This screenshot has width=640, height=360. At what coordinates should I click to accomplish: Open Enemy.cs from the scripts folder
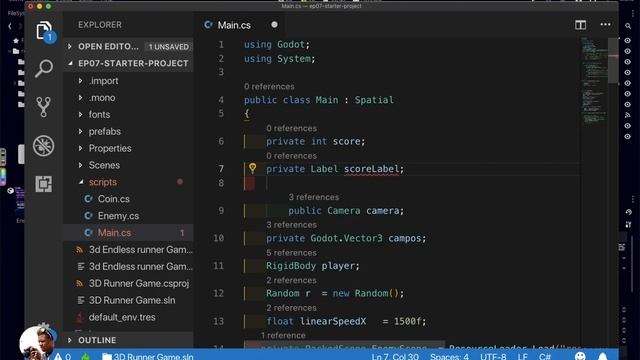tap(128, 216)
